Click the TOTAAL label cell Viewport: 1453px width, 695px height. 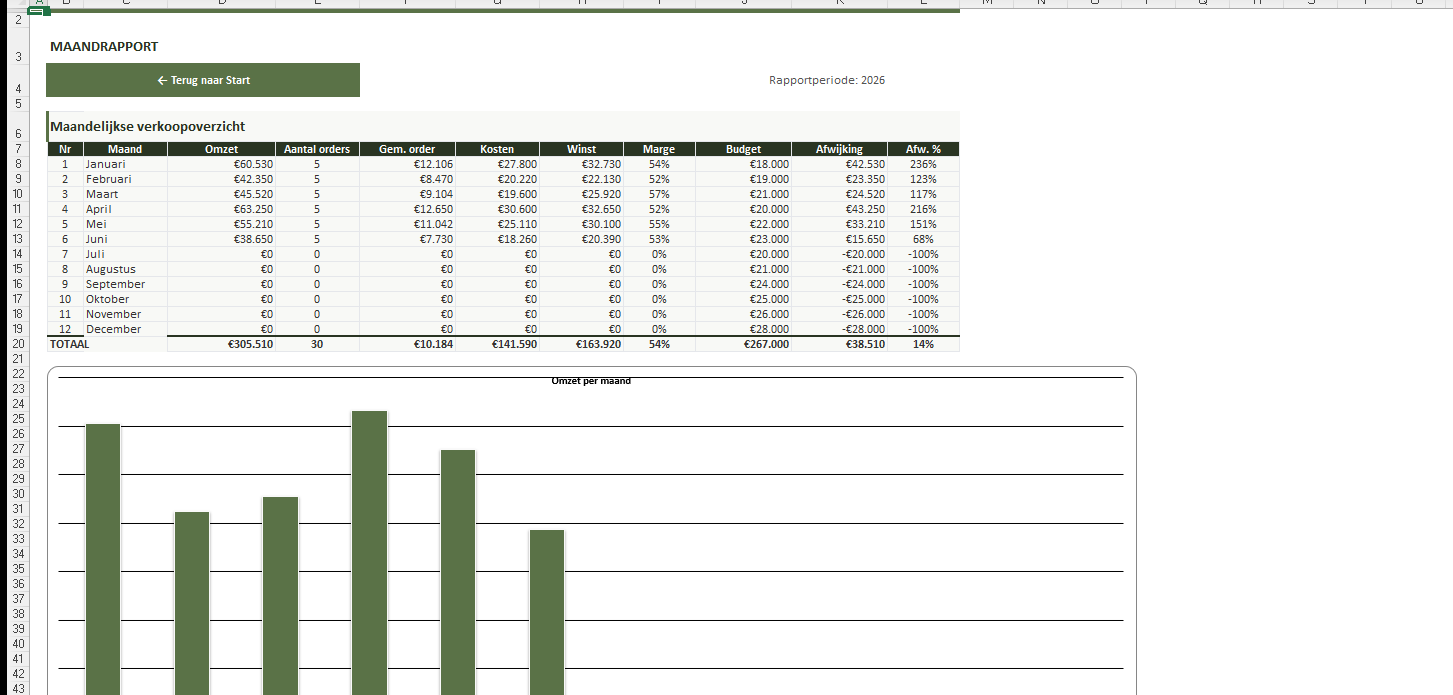[x=70, y=344]
